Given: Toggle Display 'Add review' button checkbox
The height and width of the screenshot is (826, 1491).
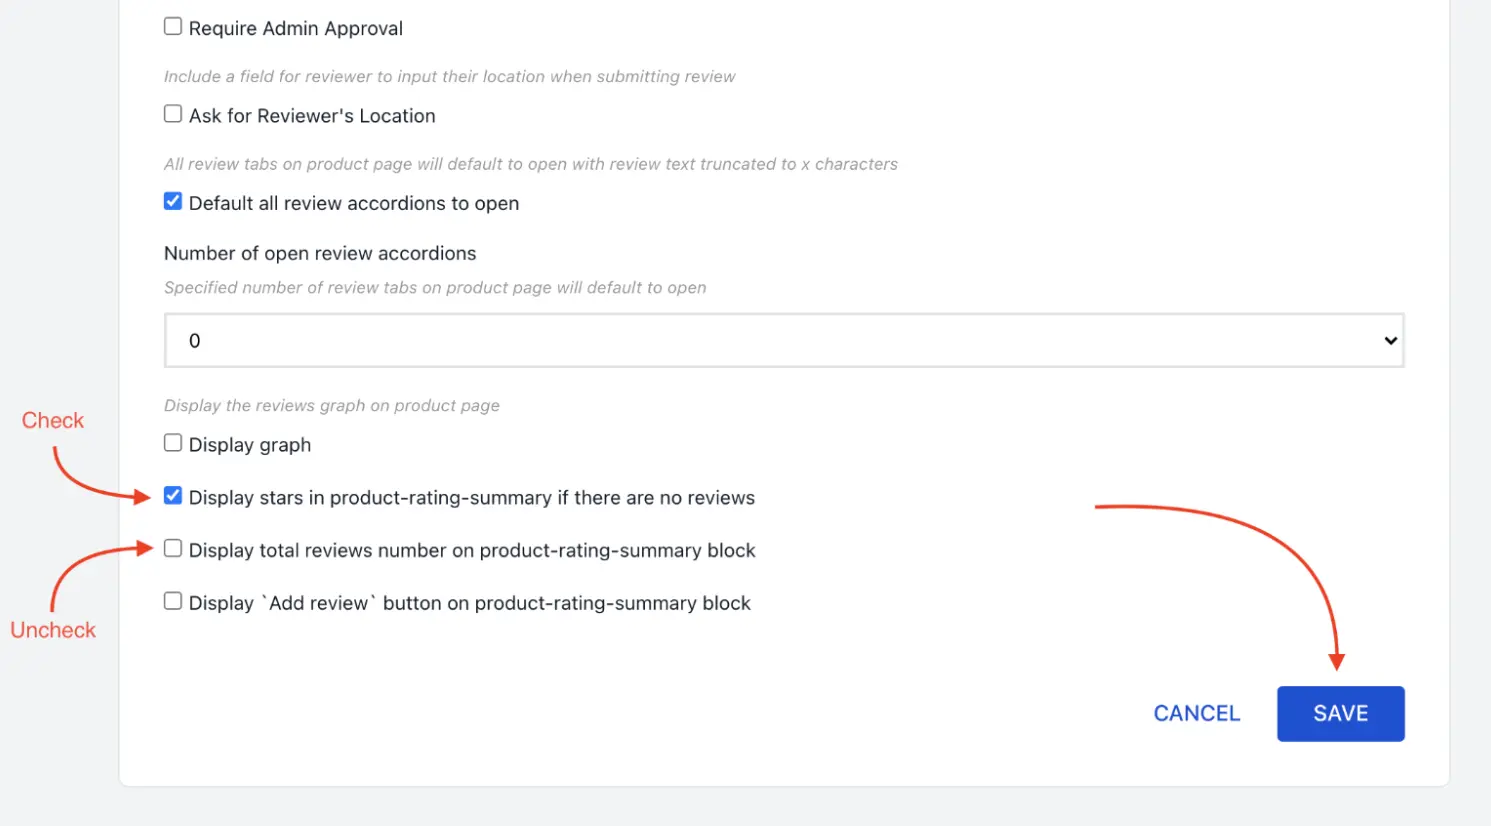Looking at the screenshot, I should point(172,601).
